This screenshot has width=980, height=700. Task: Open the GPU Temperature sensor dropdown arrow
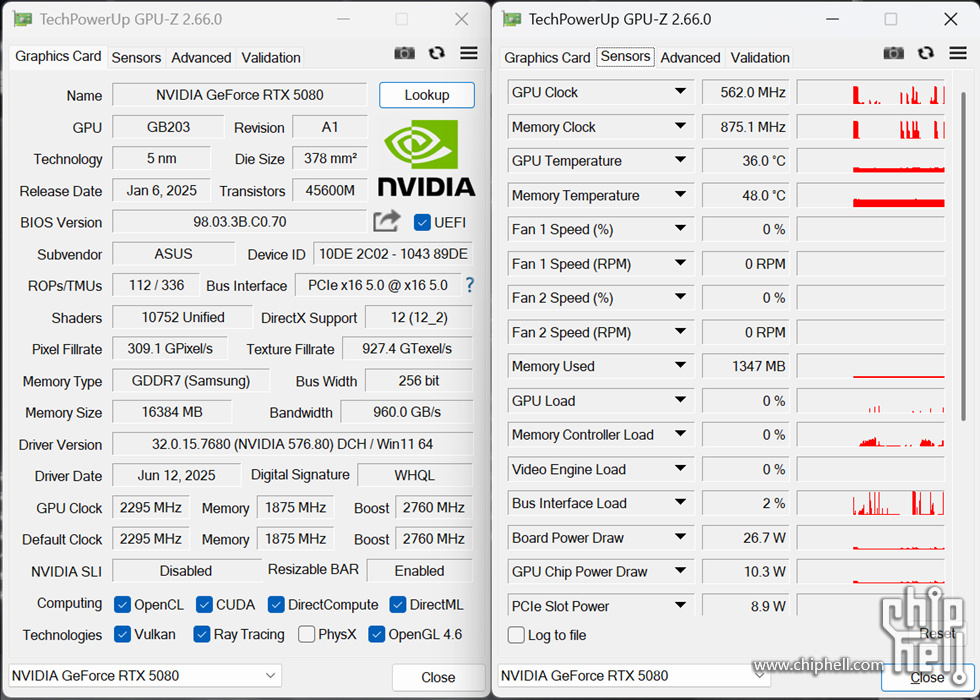[681, 161]
